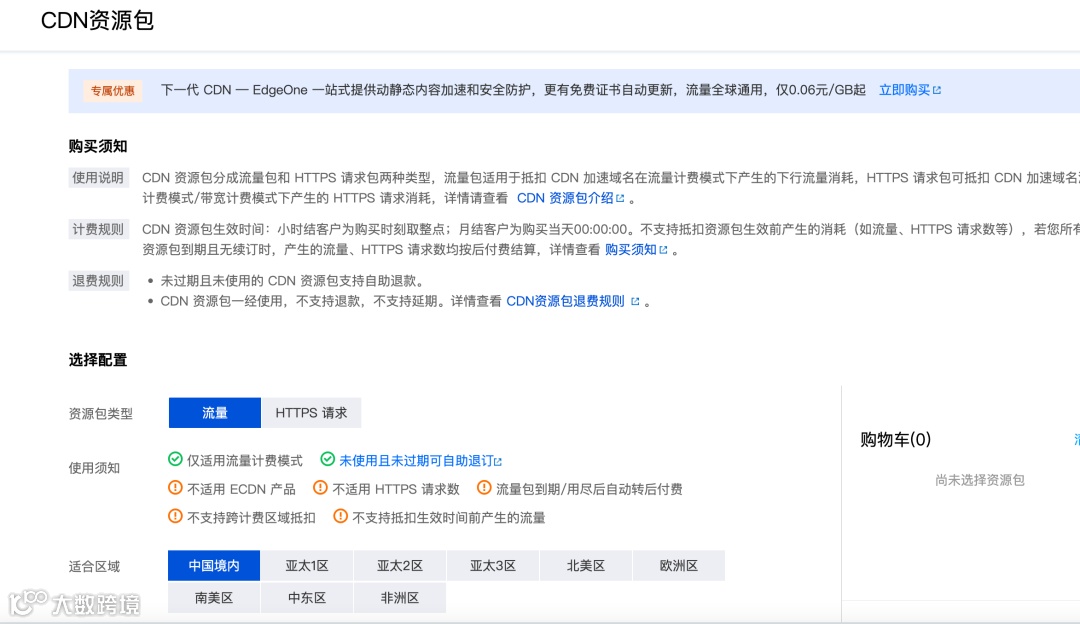Choose the 亚太1区 region
Image resolution: width=1080 pixels, height=624 pixels.
(x=307, y=565)
